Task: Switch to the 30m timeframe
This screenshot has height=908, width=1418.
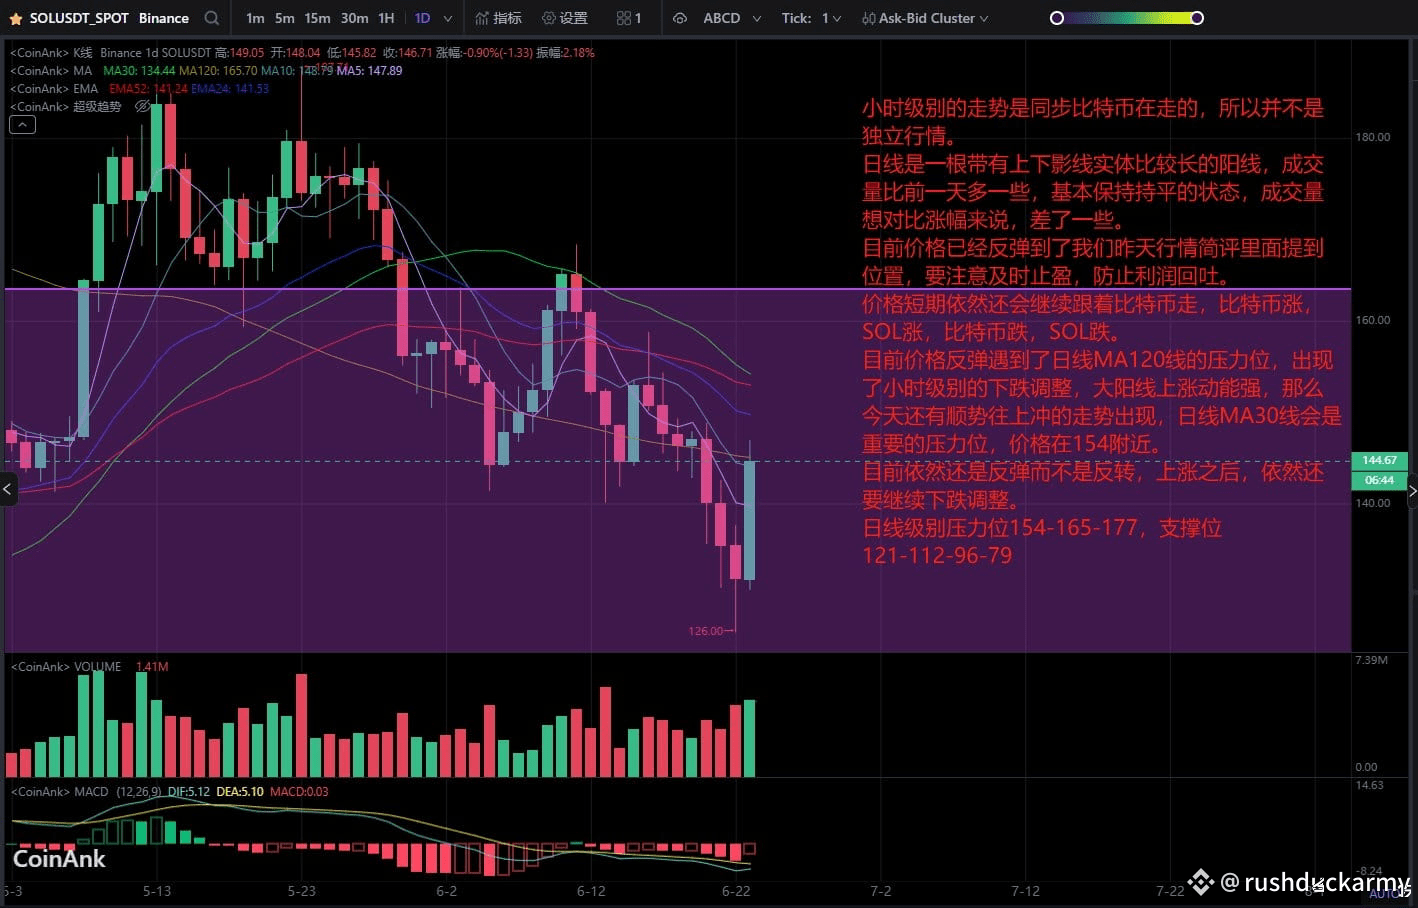Action: 354,18
